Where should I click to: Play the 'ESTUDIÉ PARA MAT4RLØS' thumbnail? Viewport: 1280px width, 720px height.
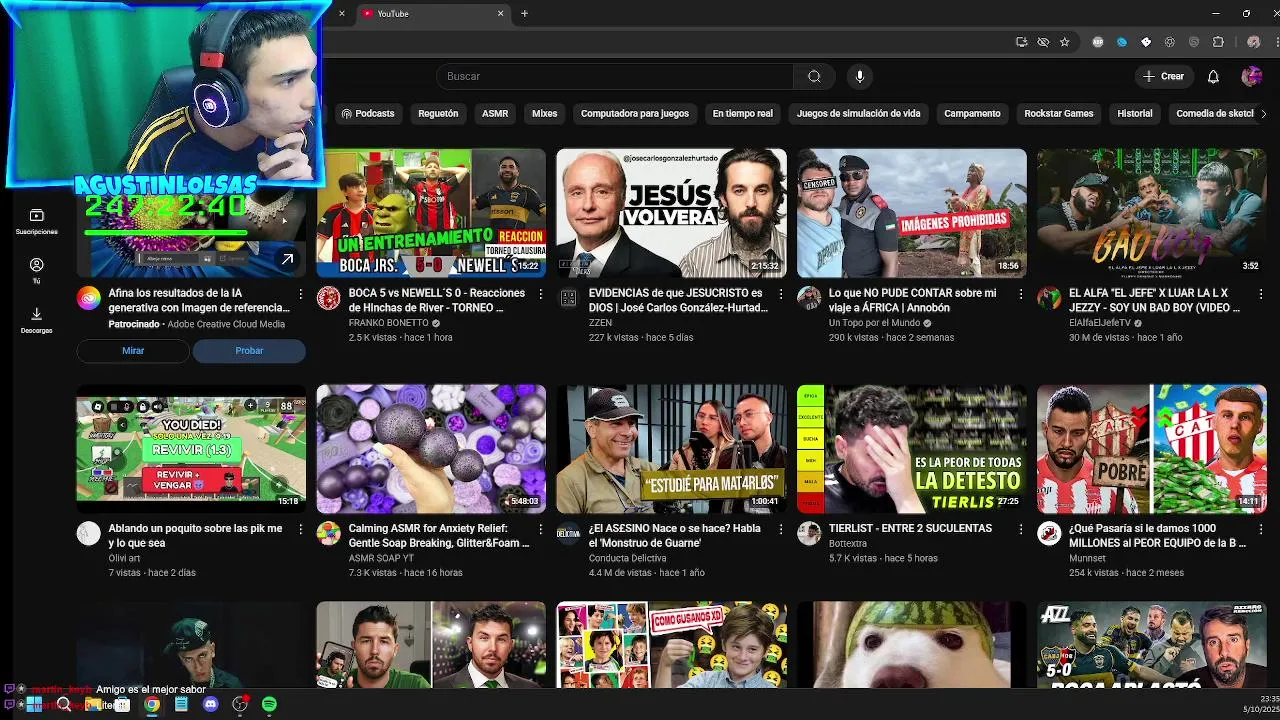(671, 449)
